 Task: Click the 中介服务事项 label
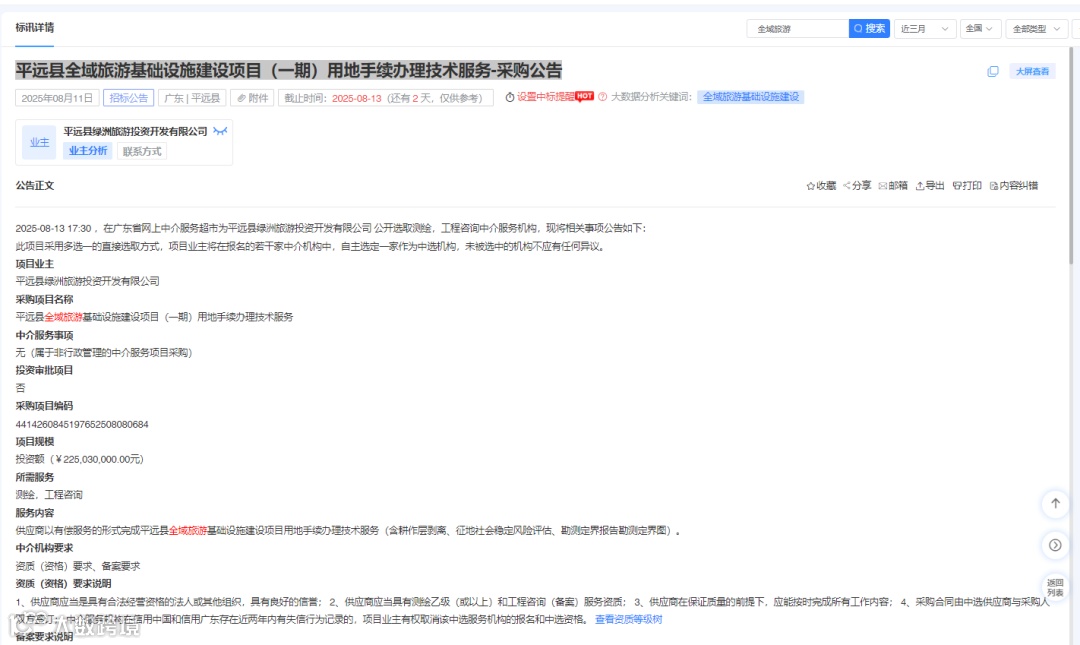44,335
